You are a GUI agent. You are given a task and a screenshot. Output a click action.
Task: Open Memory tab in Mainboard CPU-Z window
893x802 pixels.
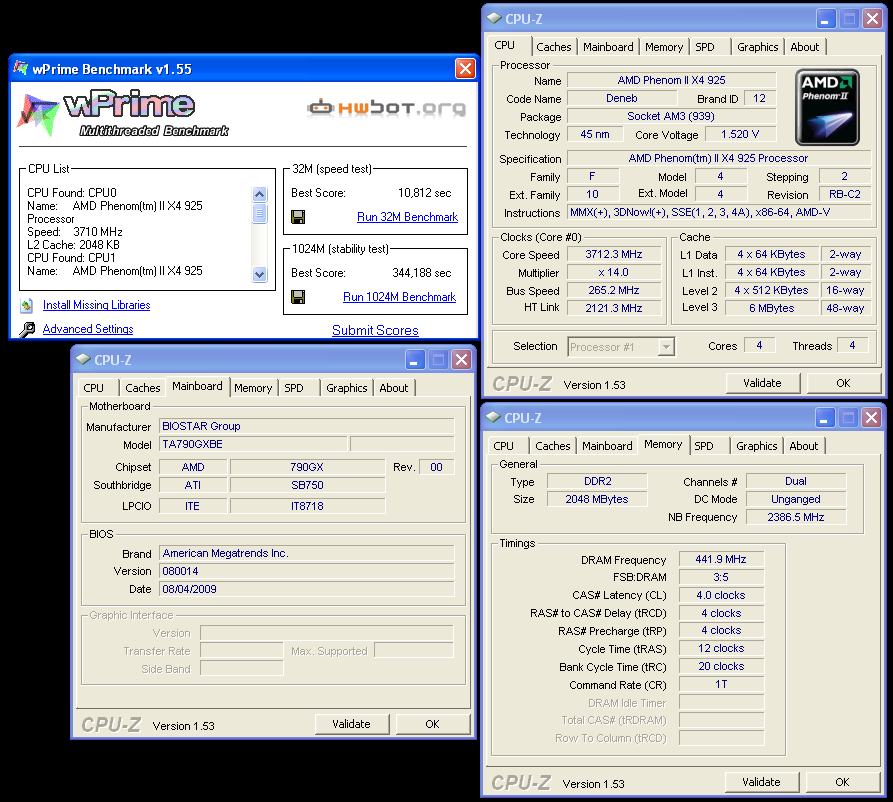pyautogui.click(x=253, y=388)
